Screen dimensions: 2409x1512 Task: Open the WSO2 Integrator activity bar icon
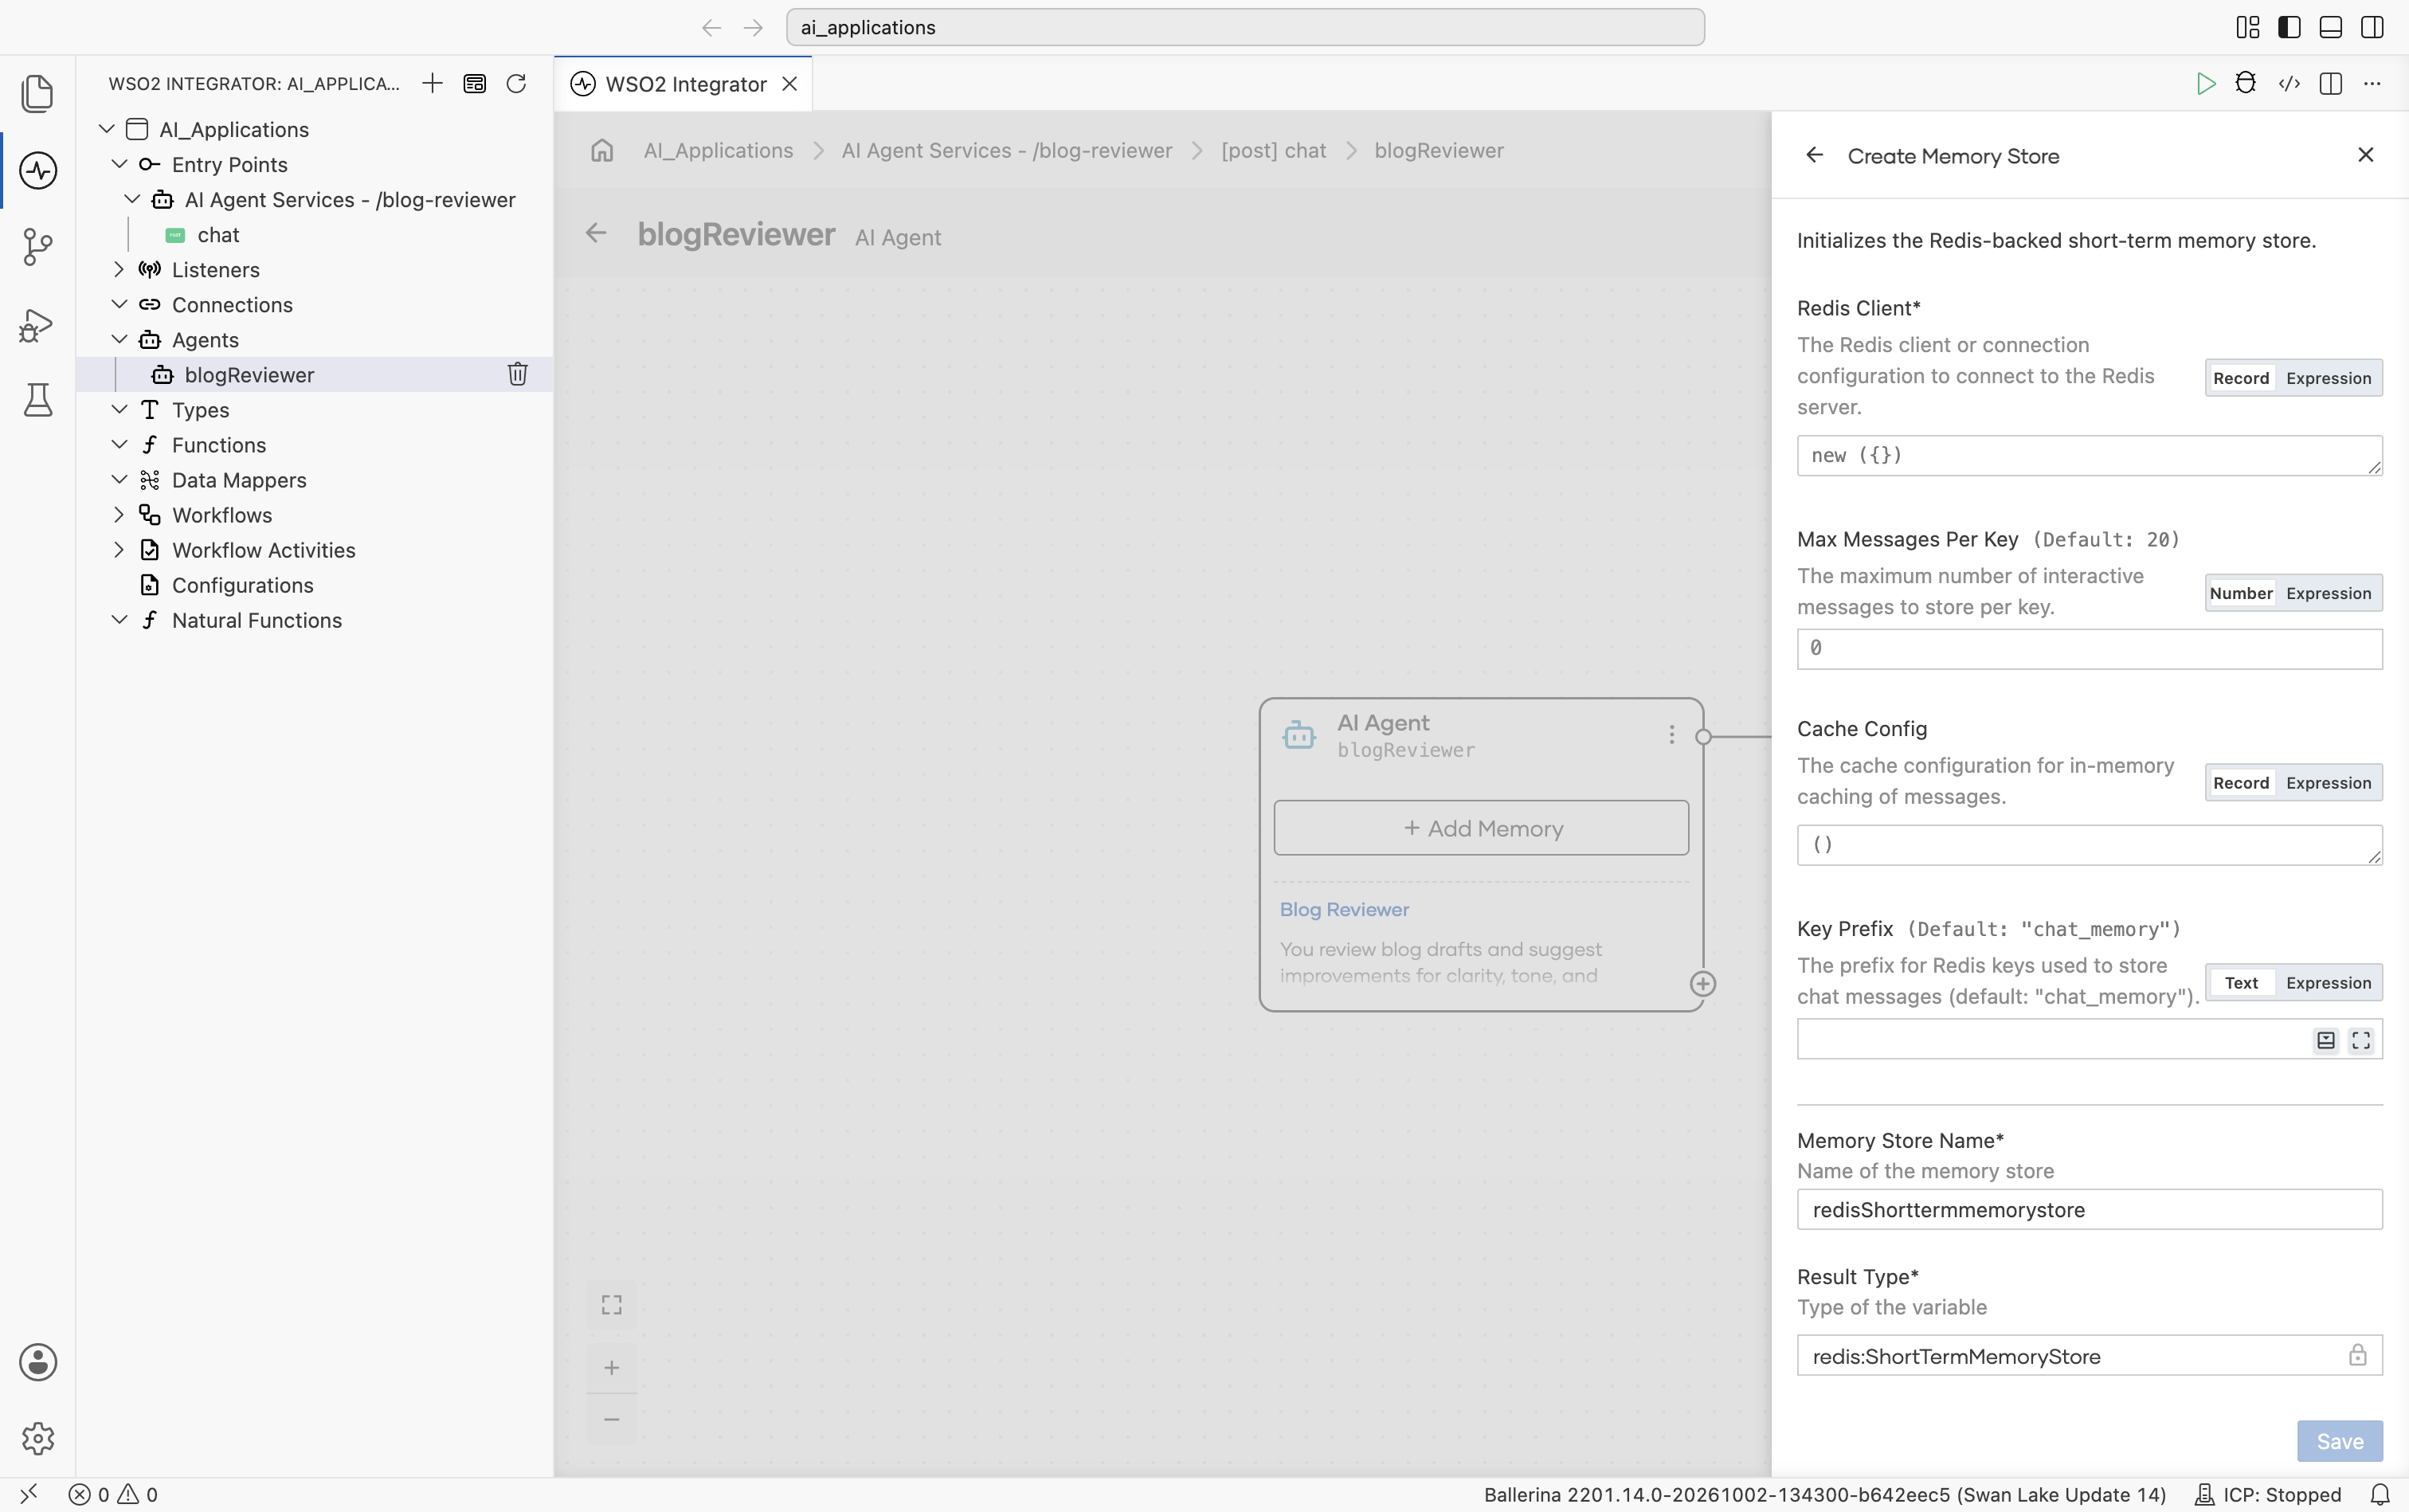tap(38, 170)
